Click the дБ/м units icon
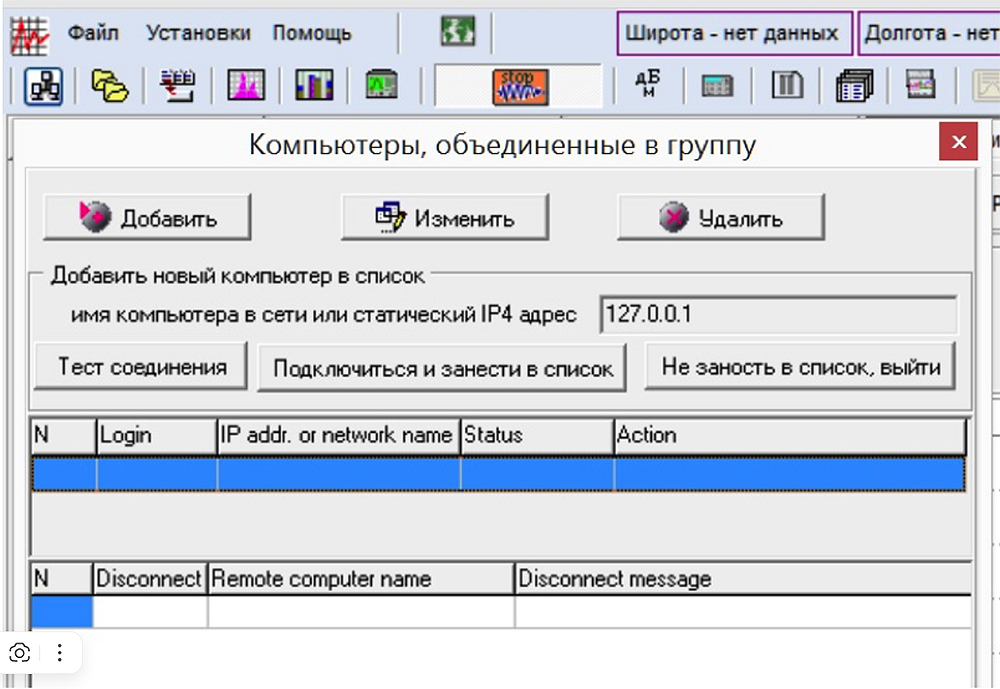Viewport: 1000px width, 689px height. tap(647, 85)
